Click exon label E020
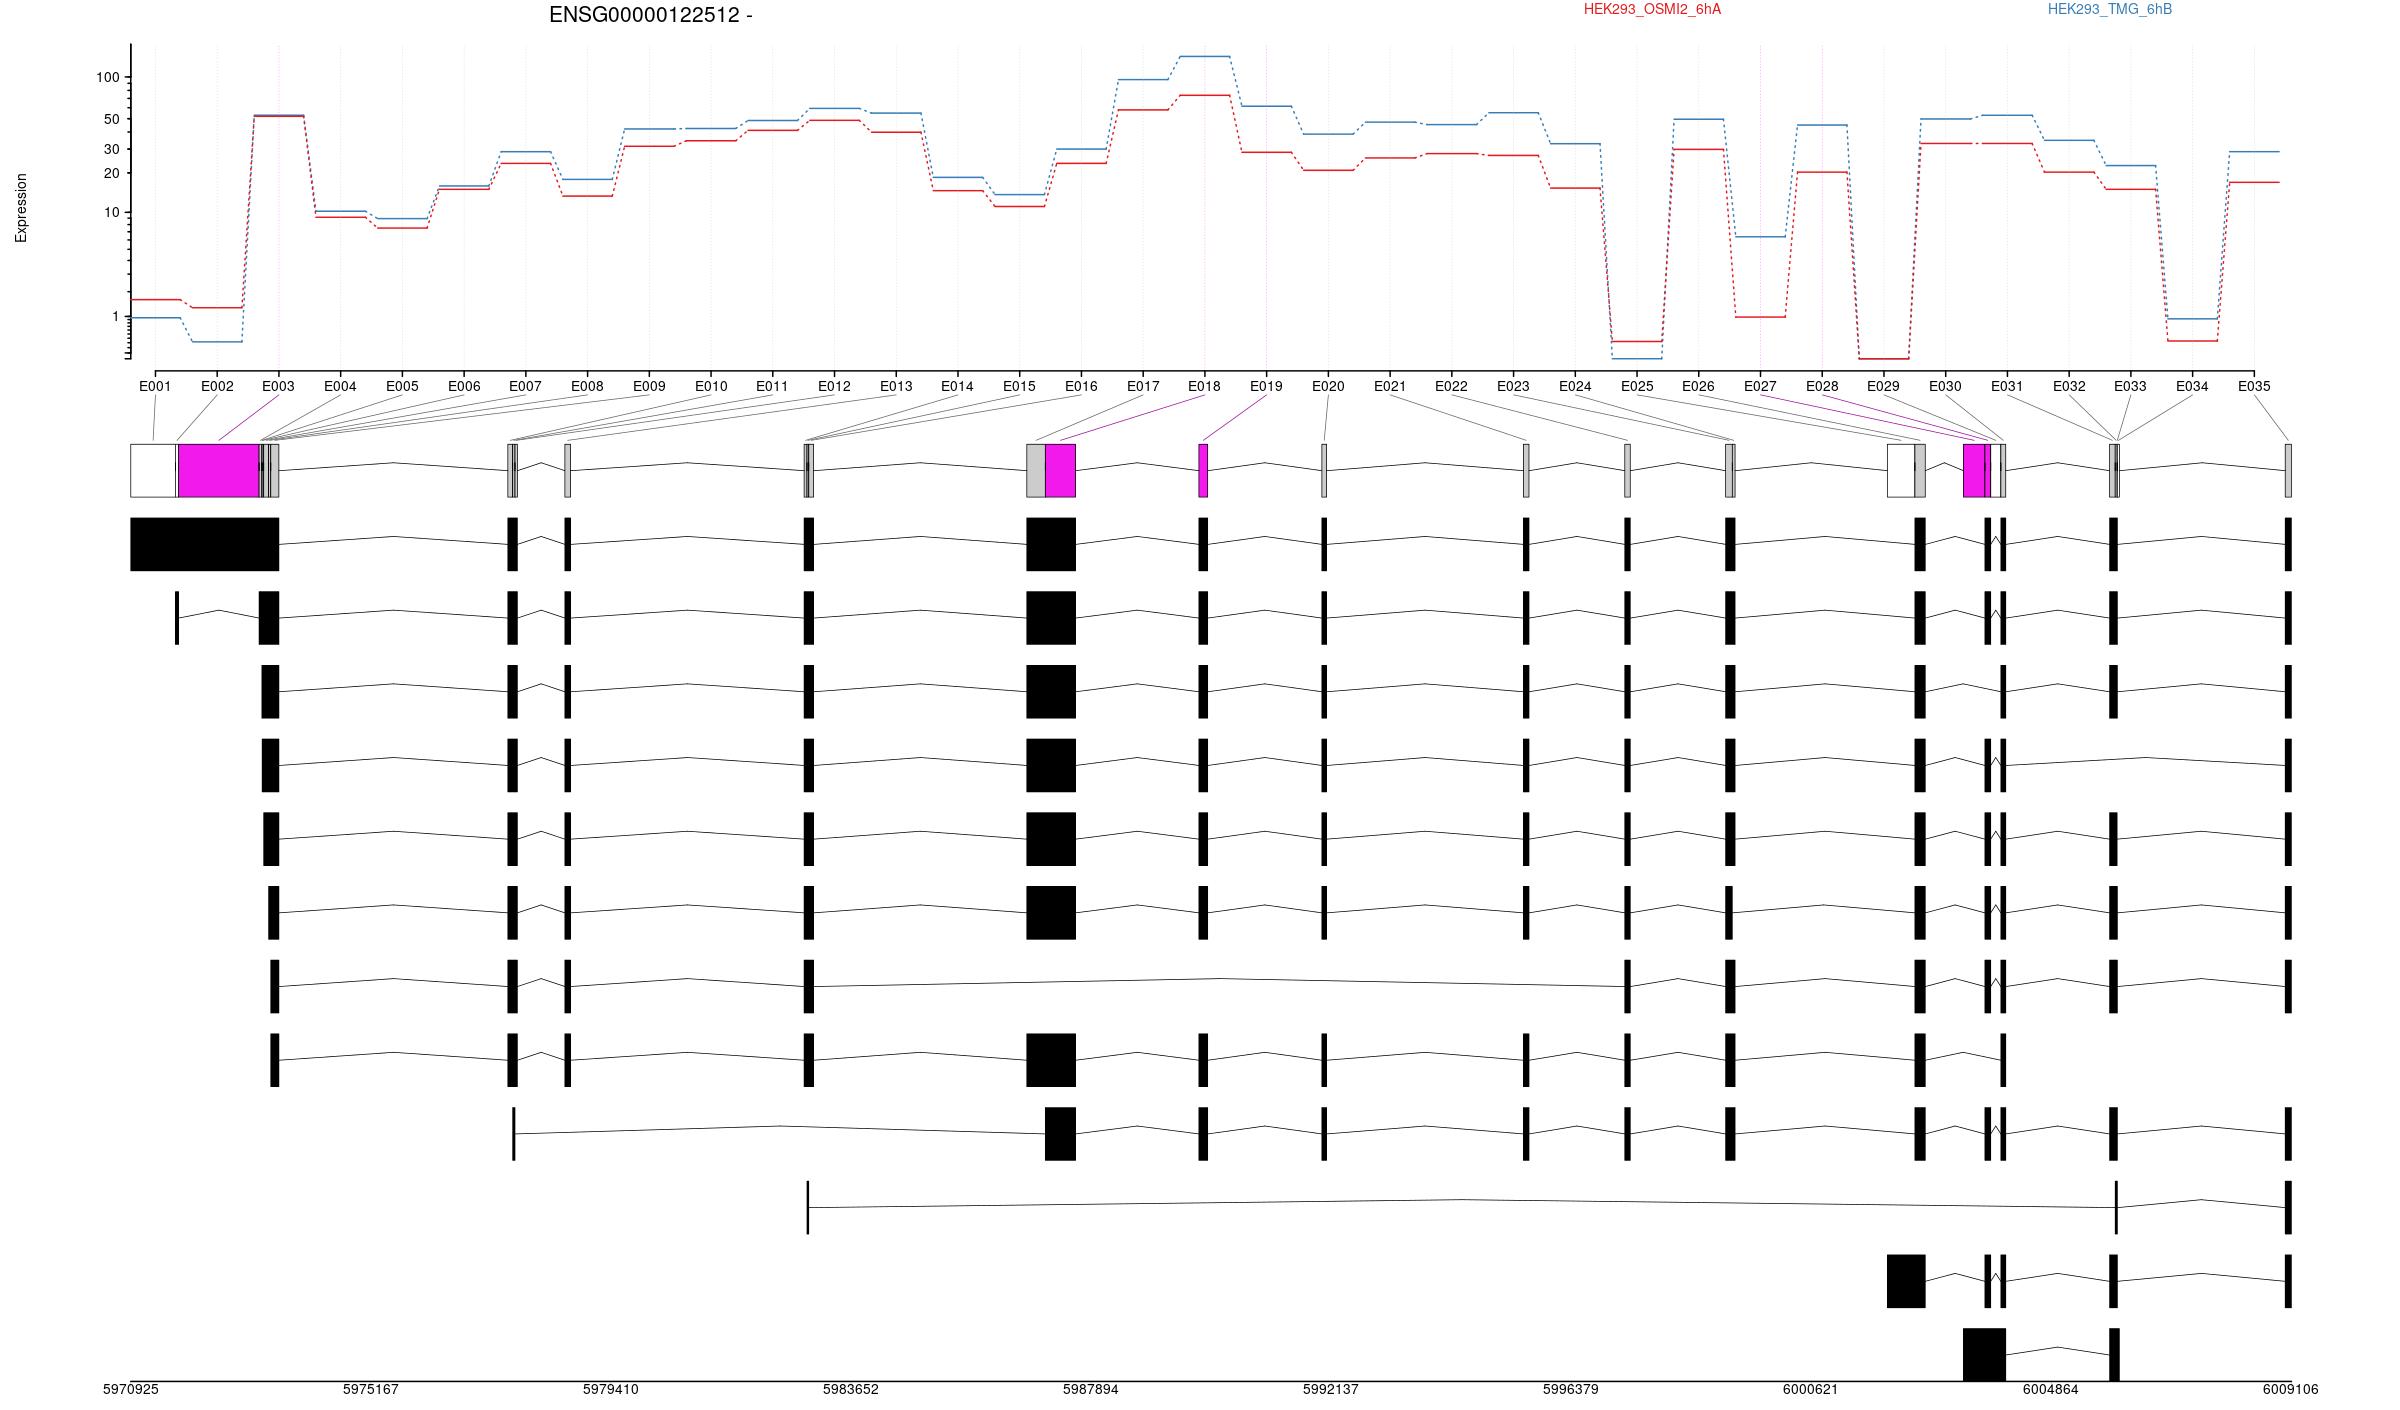 (1328, 386)
